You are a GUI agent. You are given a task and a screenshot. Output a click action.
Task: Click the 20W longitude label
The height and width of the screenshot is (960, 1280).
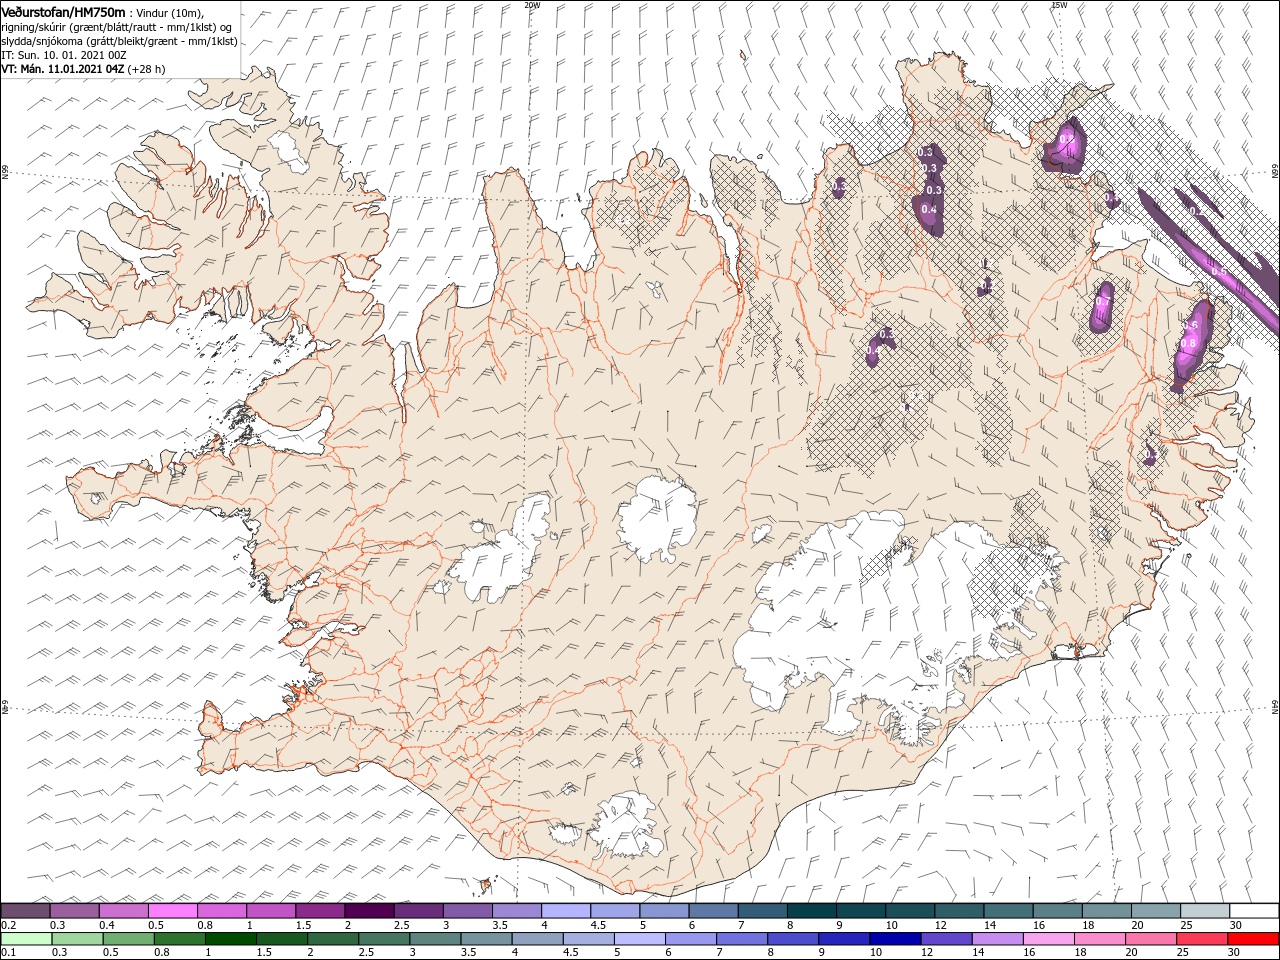tap(532, 5)
